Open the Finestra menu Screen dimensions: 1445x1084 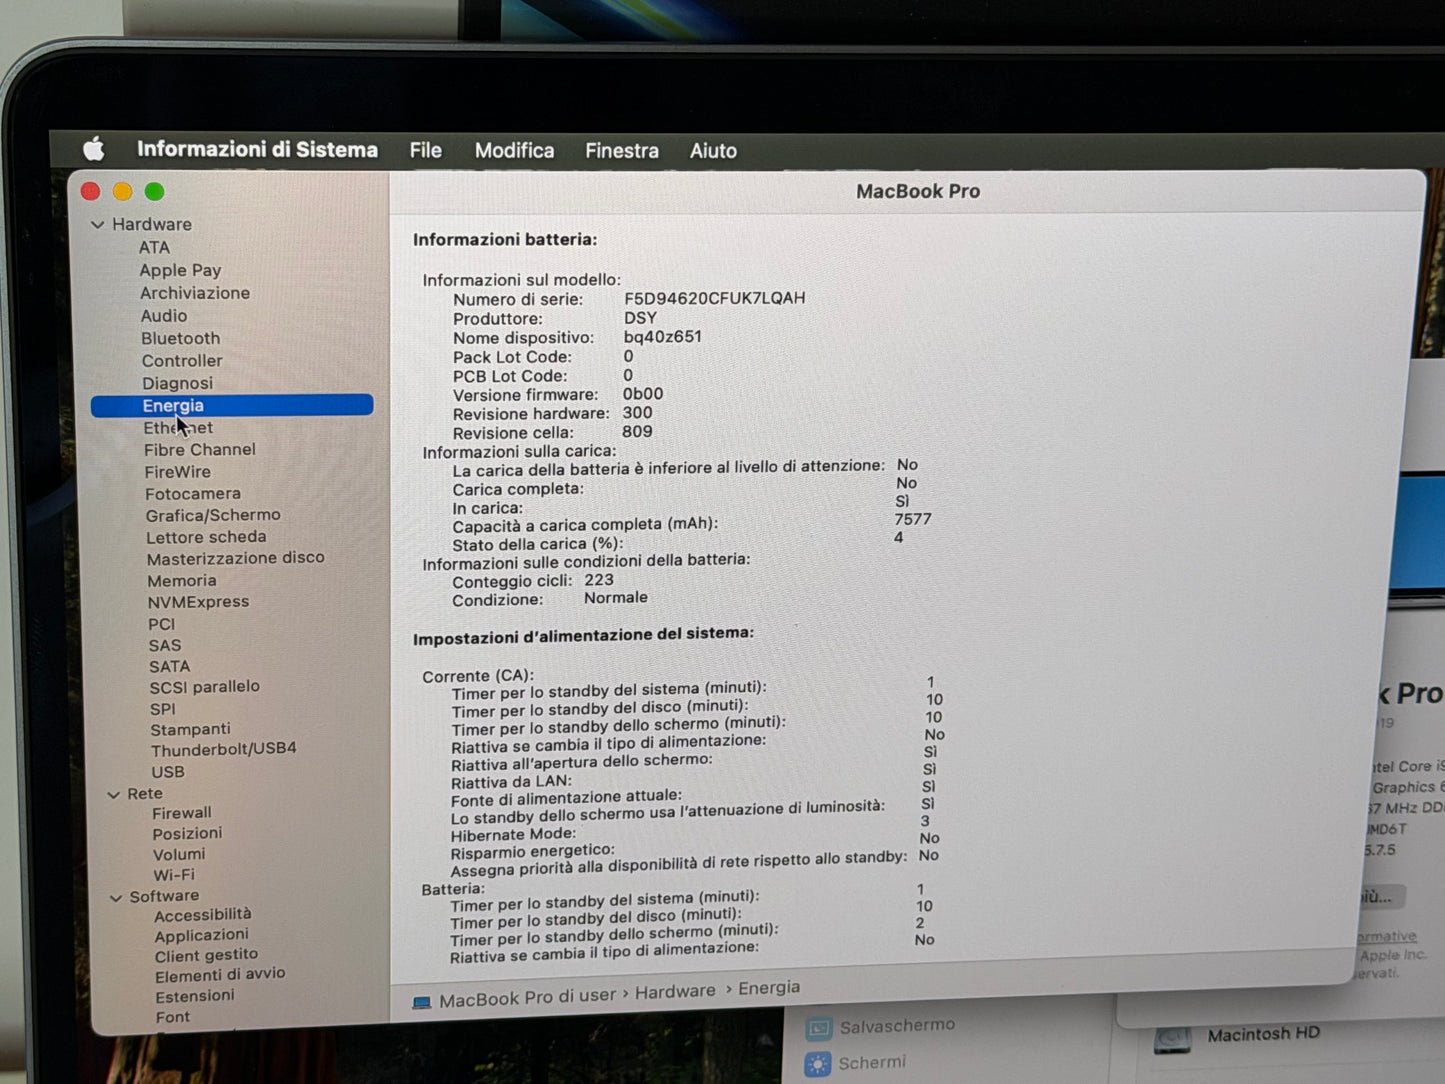click(621, 151)
